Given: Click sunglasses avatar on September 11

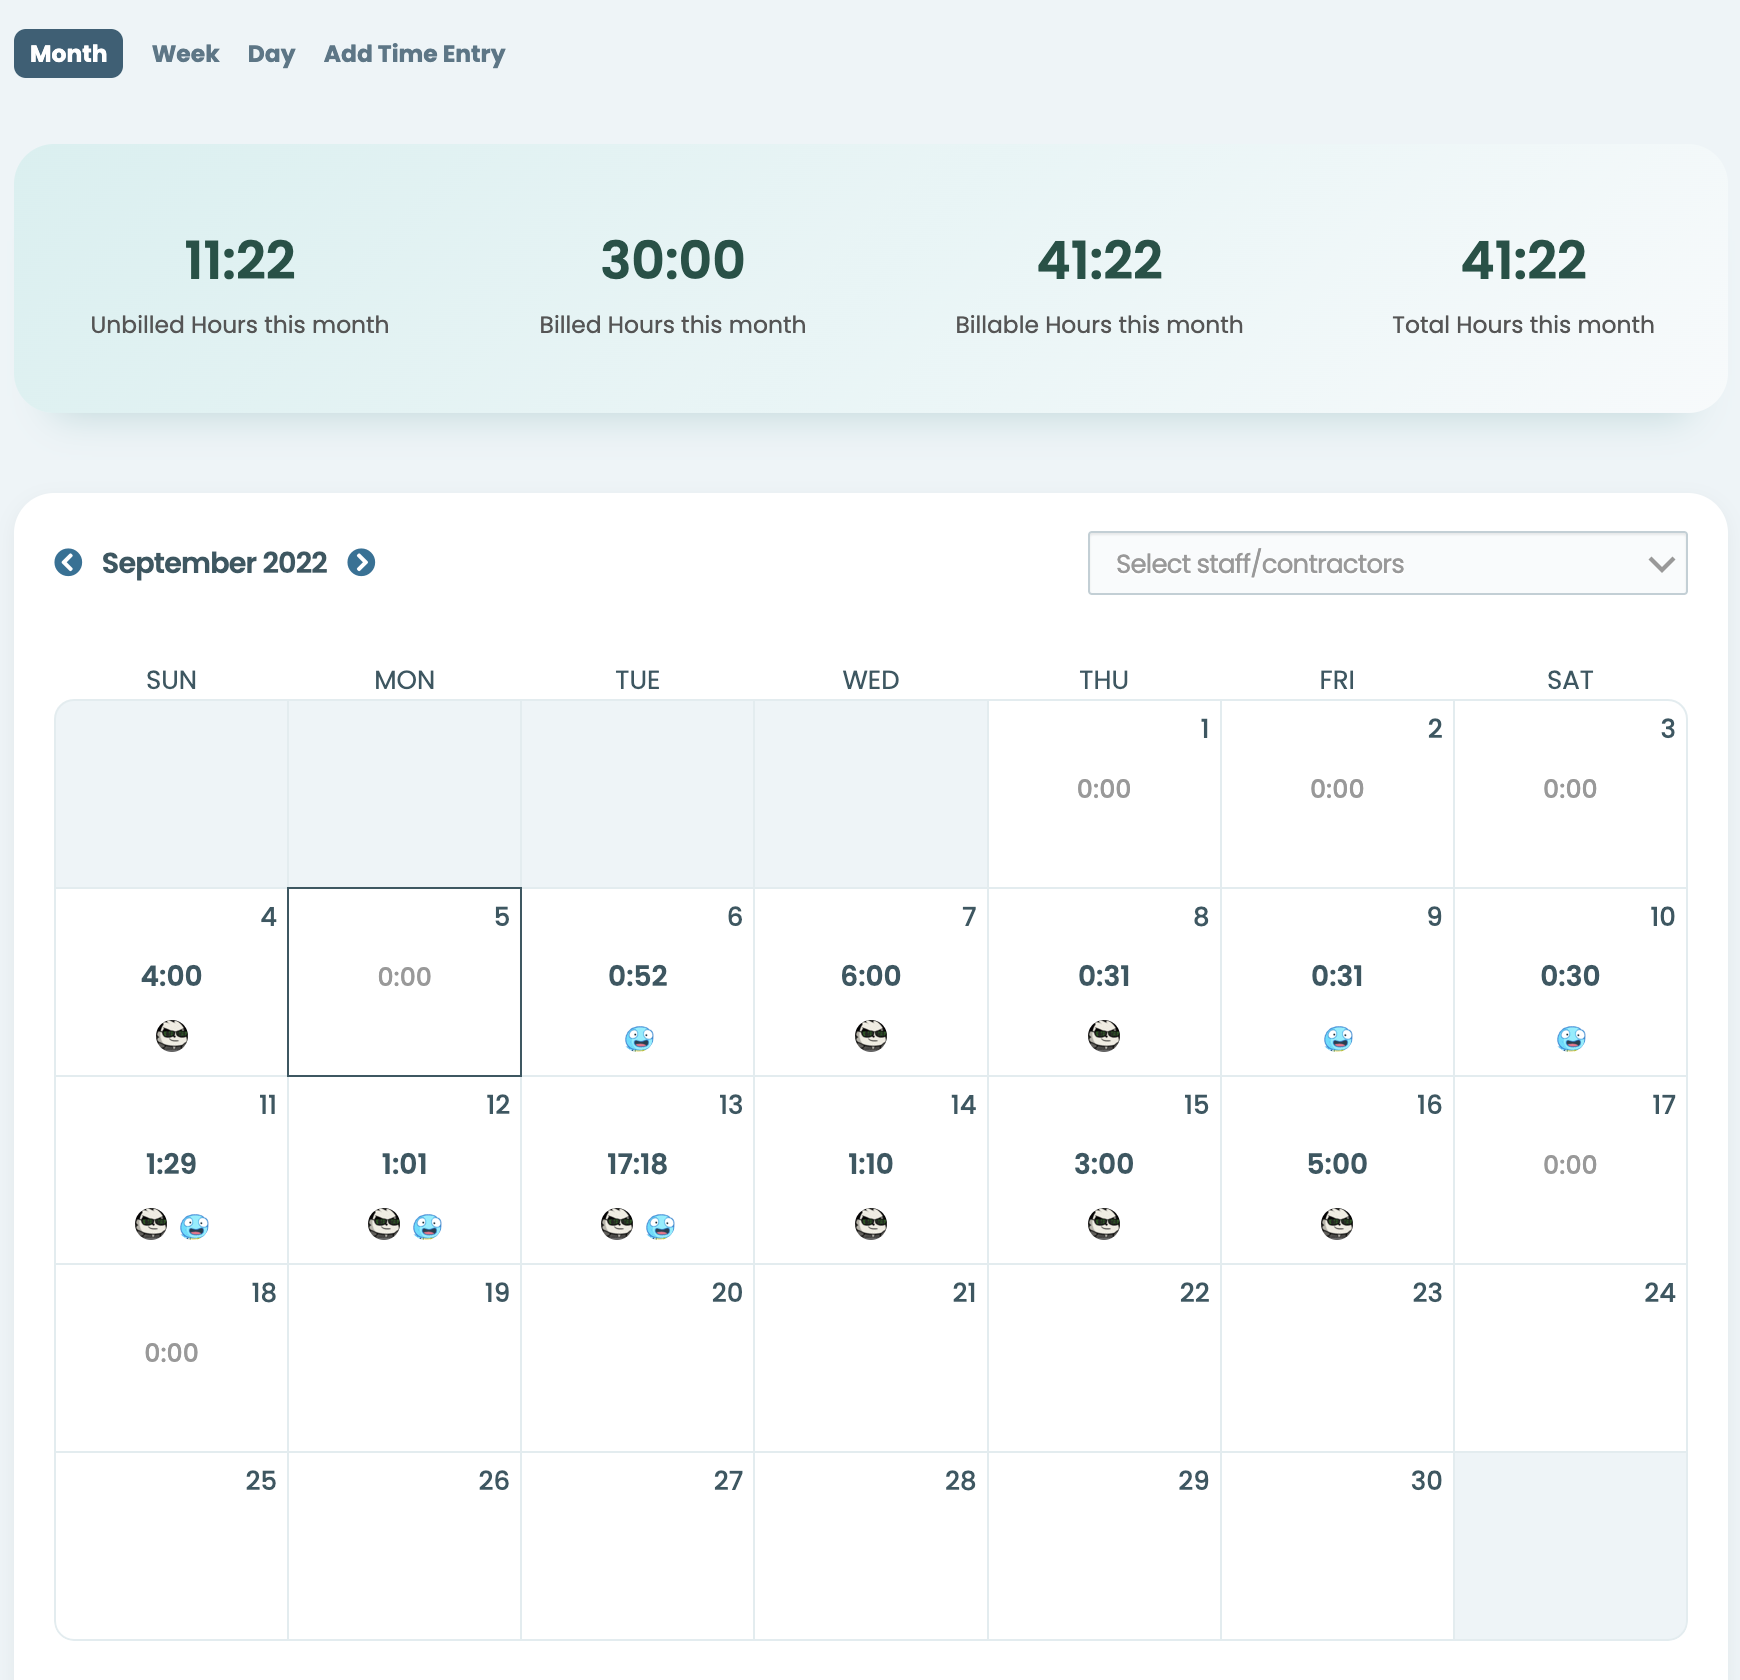Looking at the screenshot, I should 151,1223.
